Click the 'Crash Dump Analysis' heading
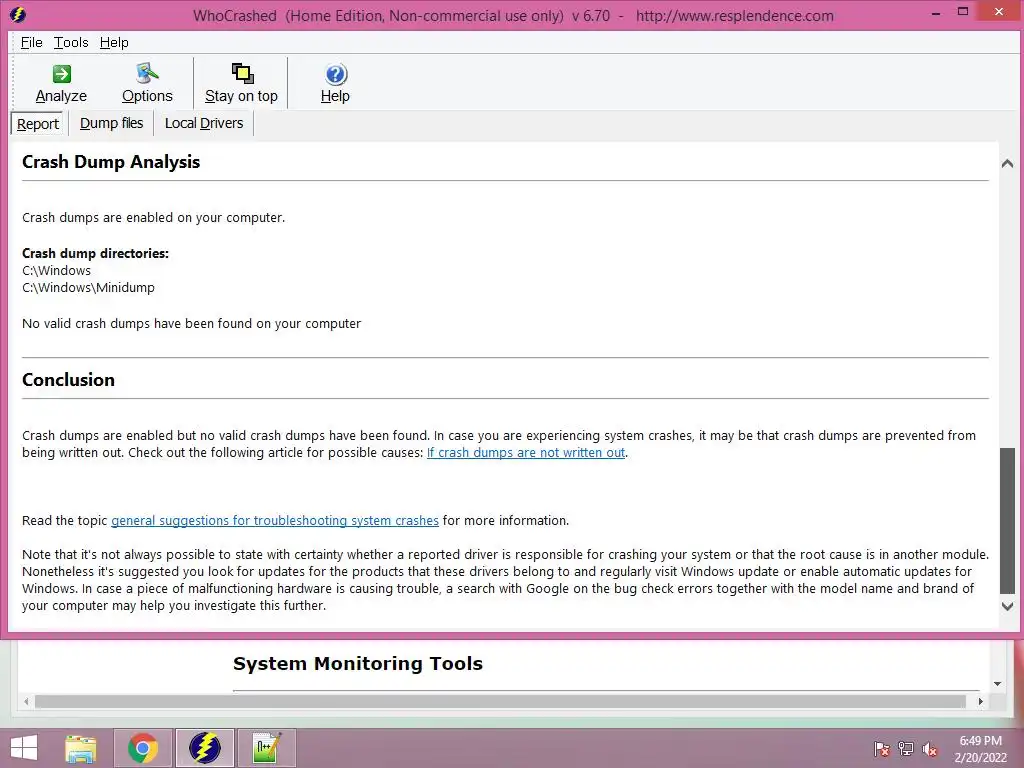 point(111,162)
